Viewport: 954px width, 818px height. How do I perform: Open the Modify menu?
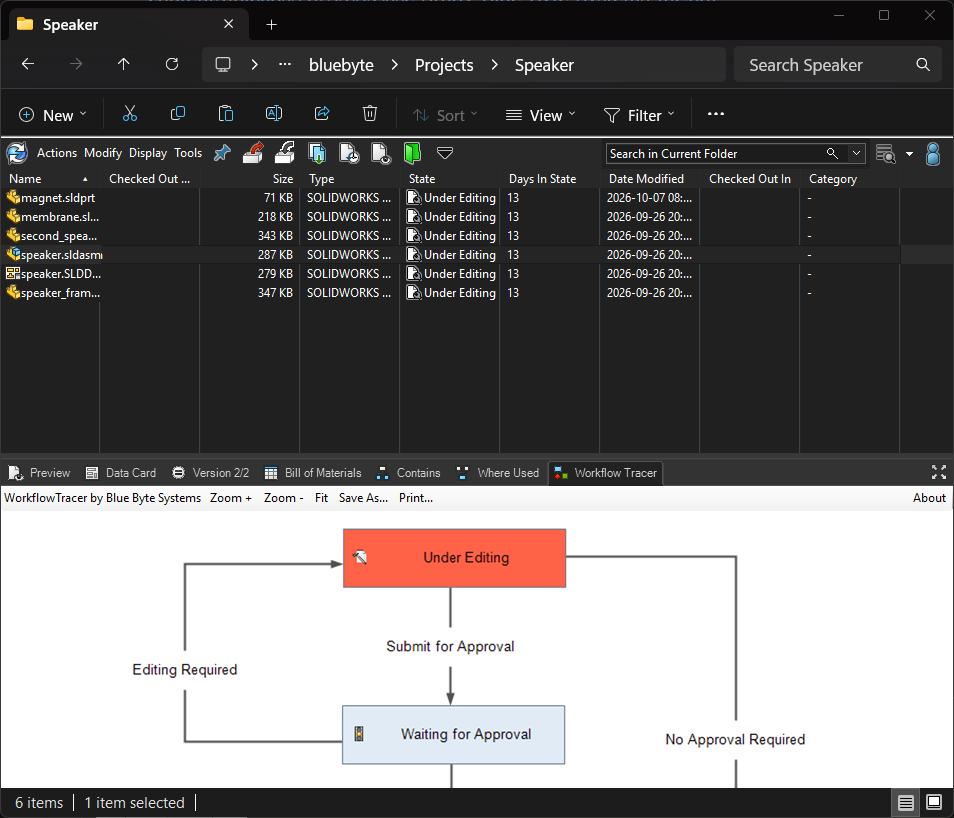click(x=103, y=153)
